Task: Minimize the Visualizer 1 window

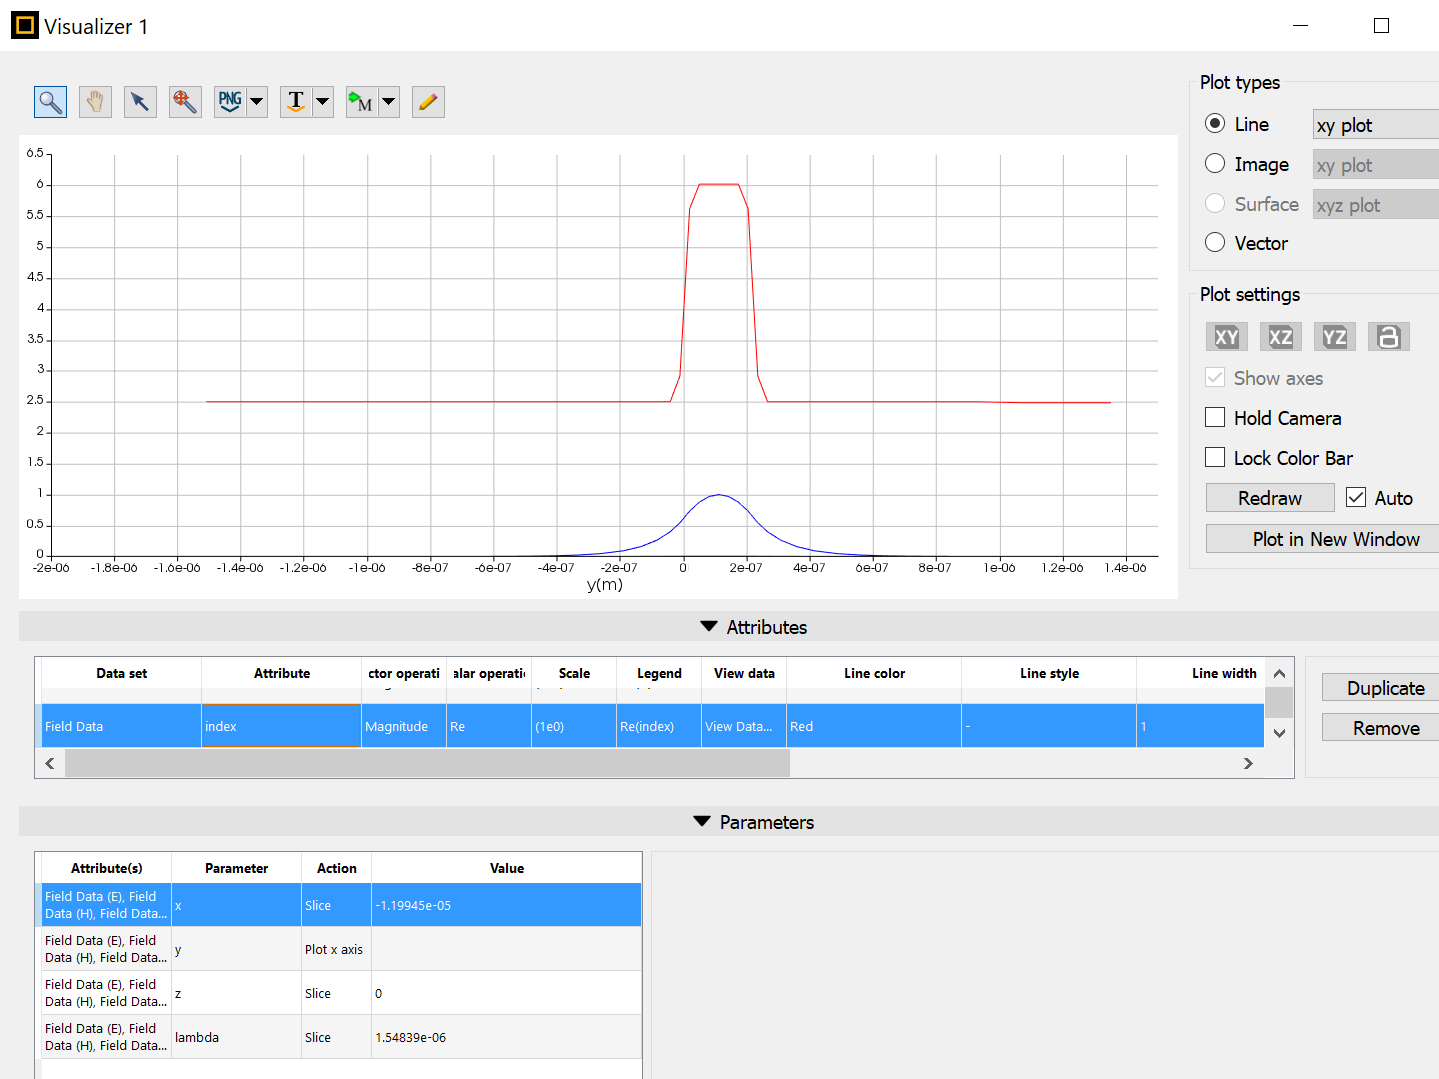Action: (1300, 26)
